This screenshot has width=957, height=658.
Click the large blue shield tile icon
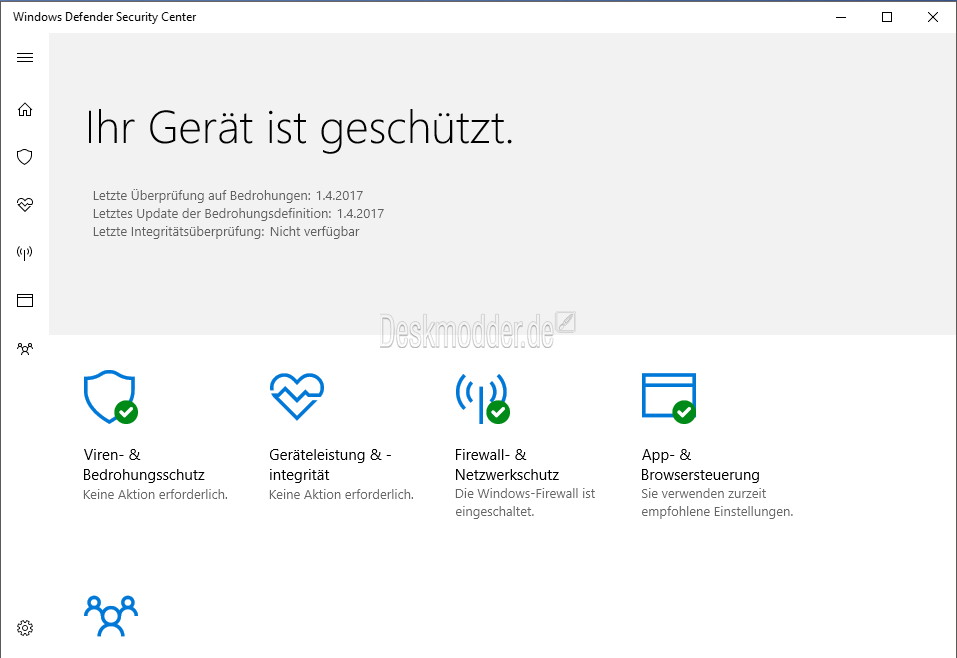pyautogui.click(x=110, y=397)
